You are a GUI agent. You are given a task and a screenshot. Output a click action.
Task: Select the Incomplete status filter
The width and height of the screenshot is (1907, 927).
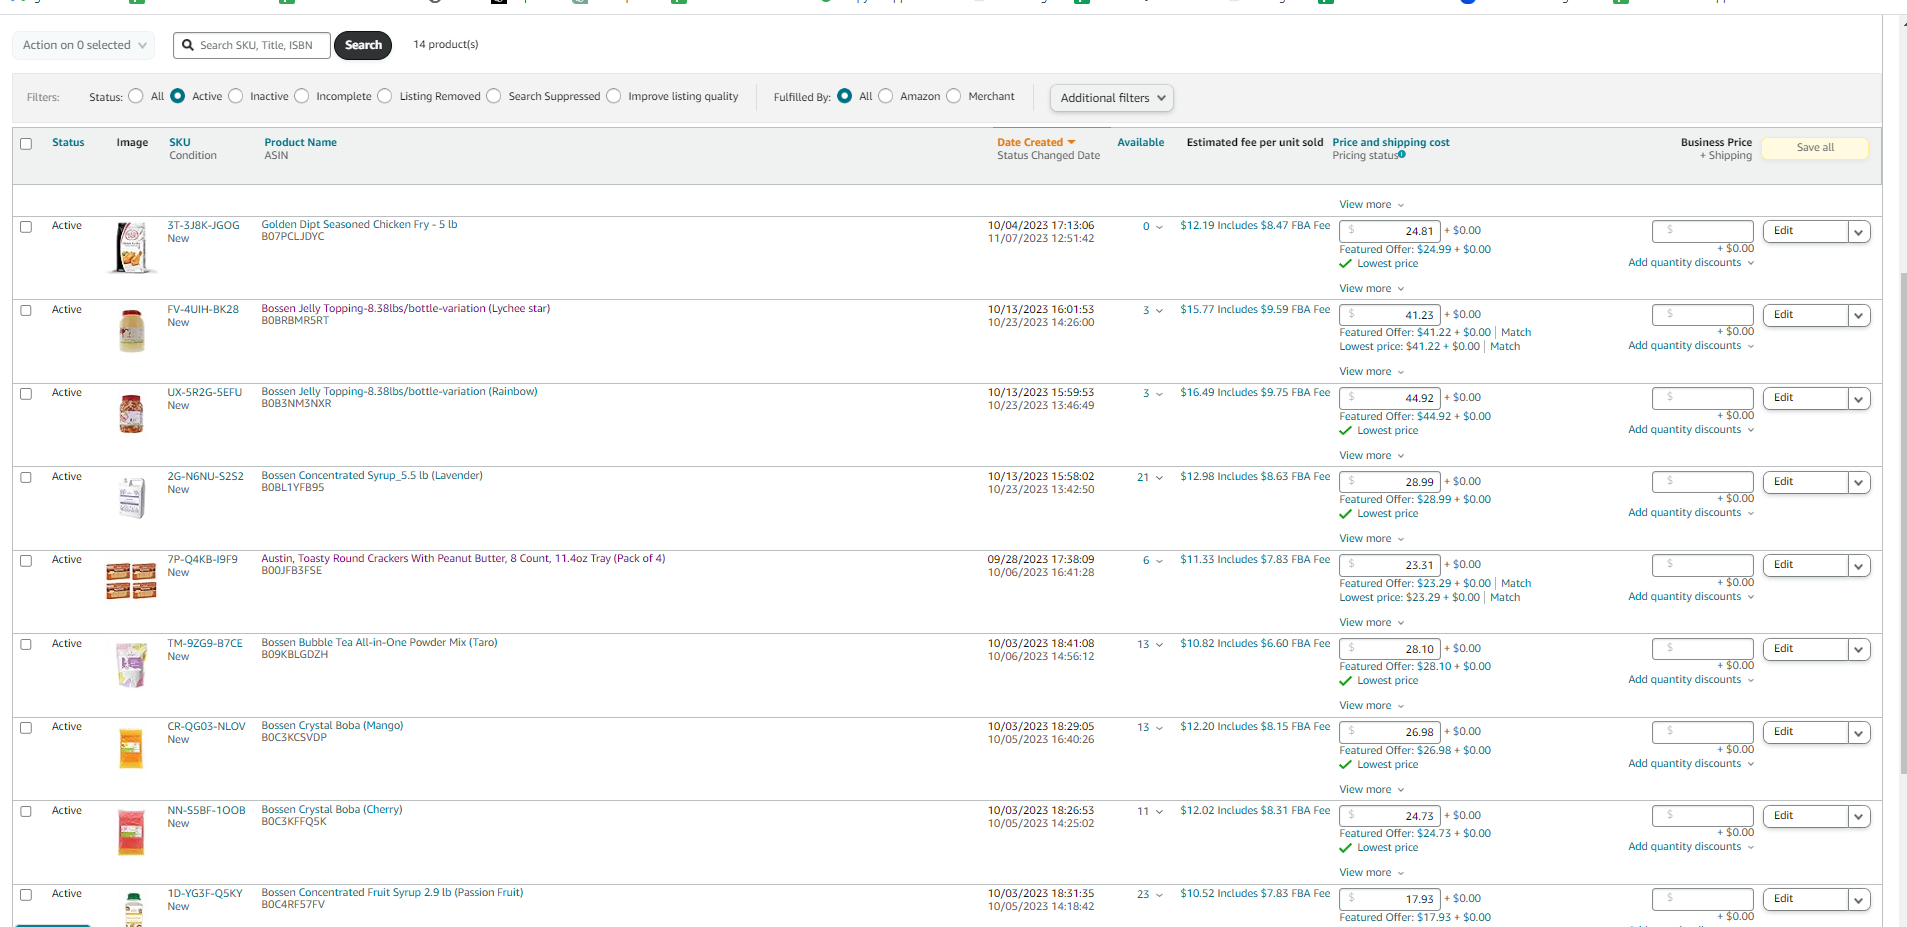tap(302, 96)
